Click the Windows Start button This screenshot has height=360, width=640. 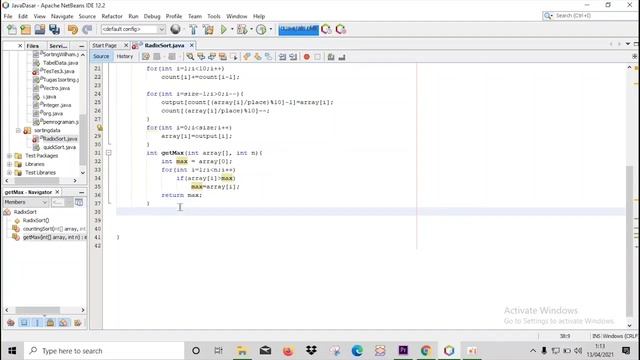tap(12, 351)
